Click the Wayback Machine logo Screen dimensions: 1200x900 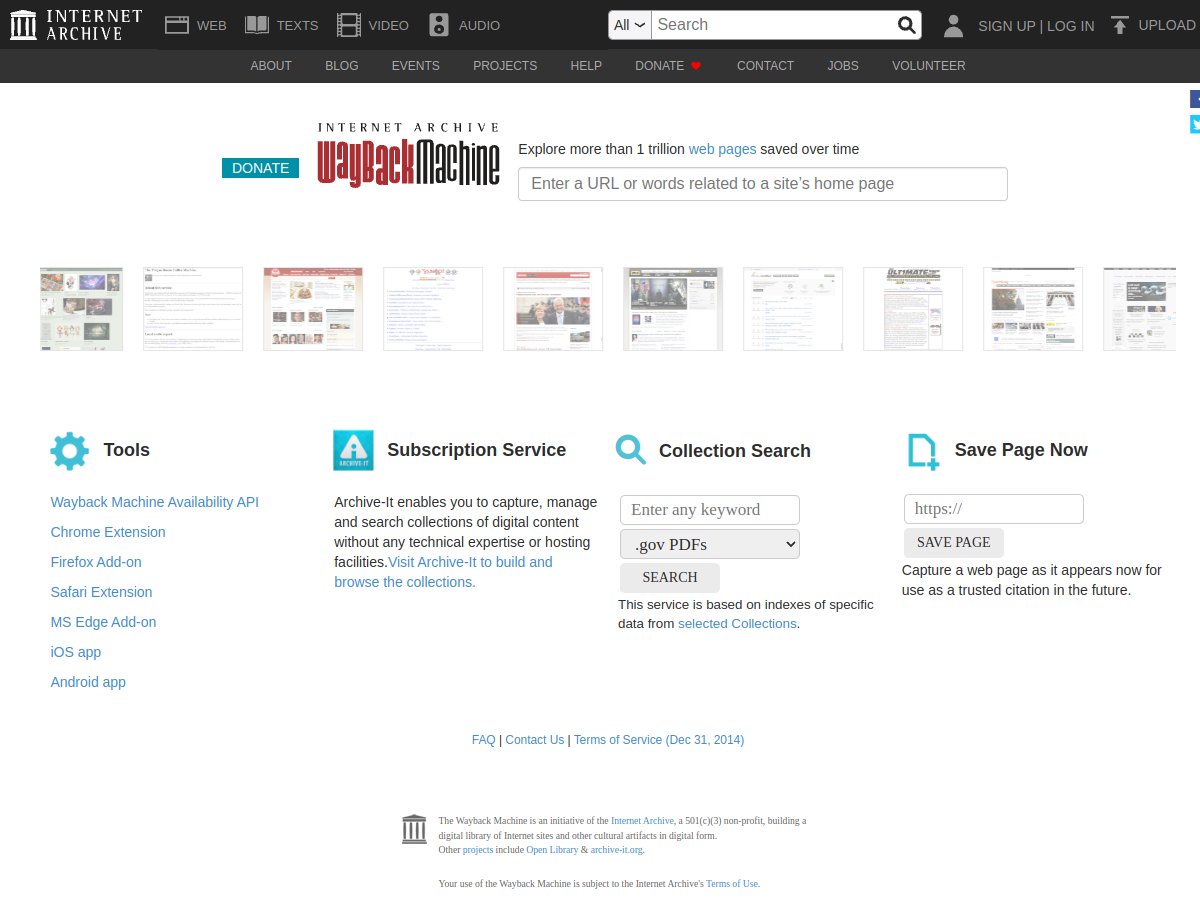coord(408,154)
